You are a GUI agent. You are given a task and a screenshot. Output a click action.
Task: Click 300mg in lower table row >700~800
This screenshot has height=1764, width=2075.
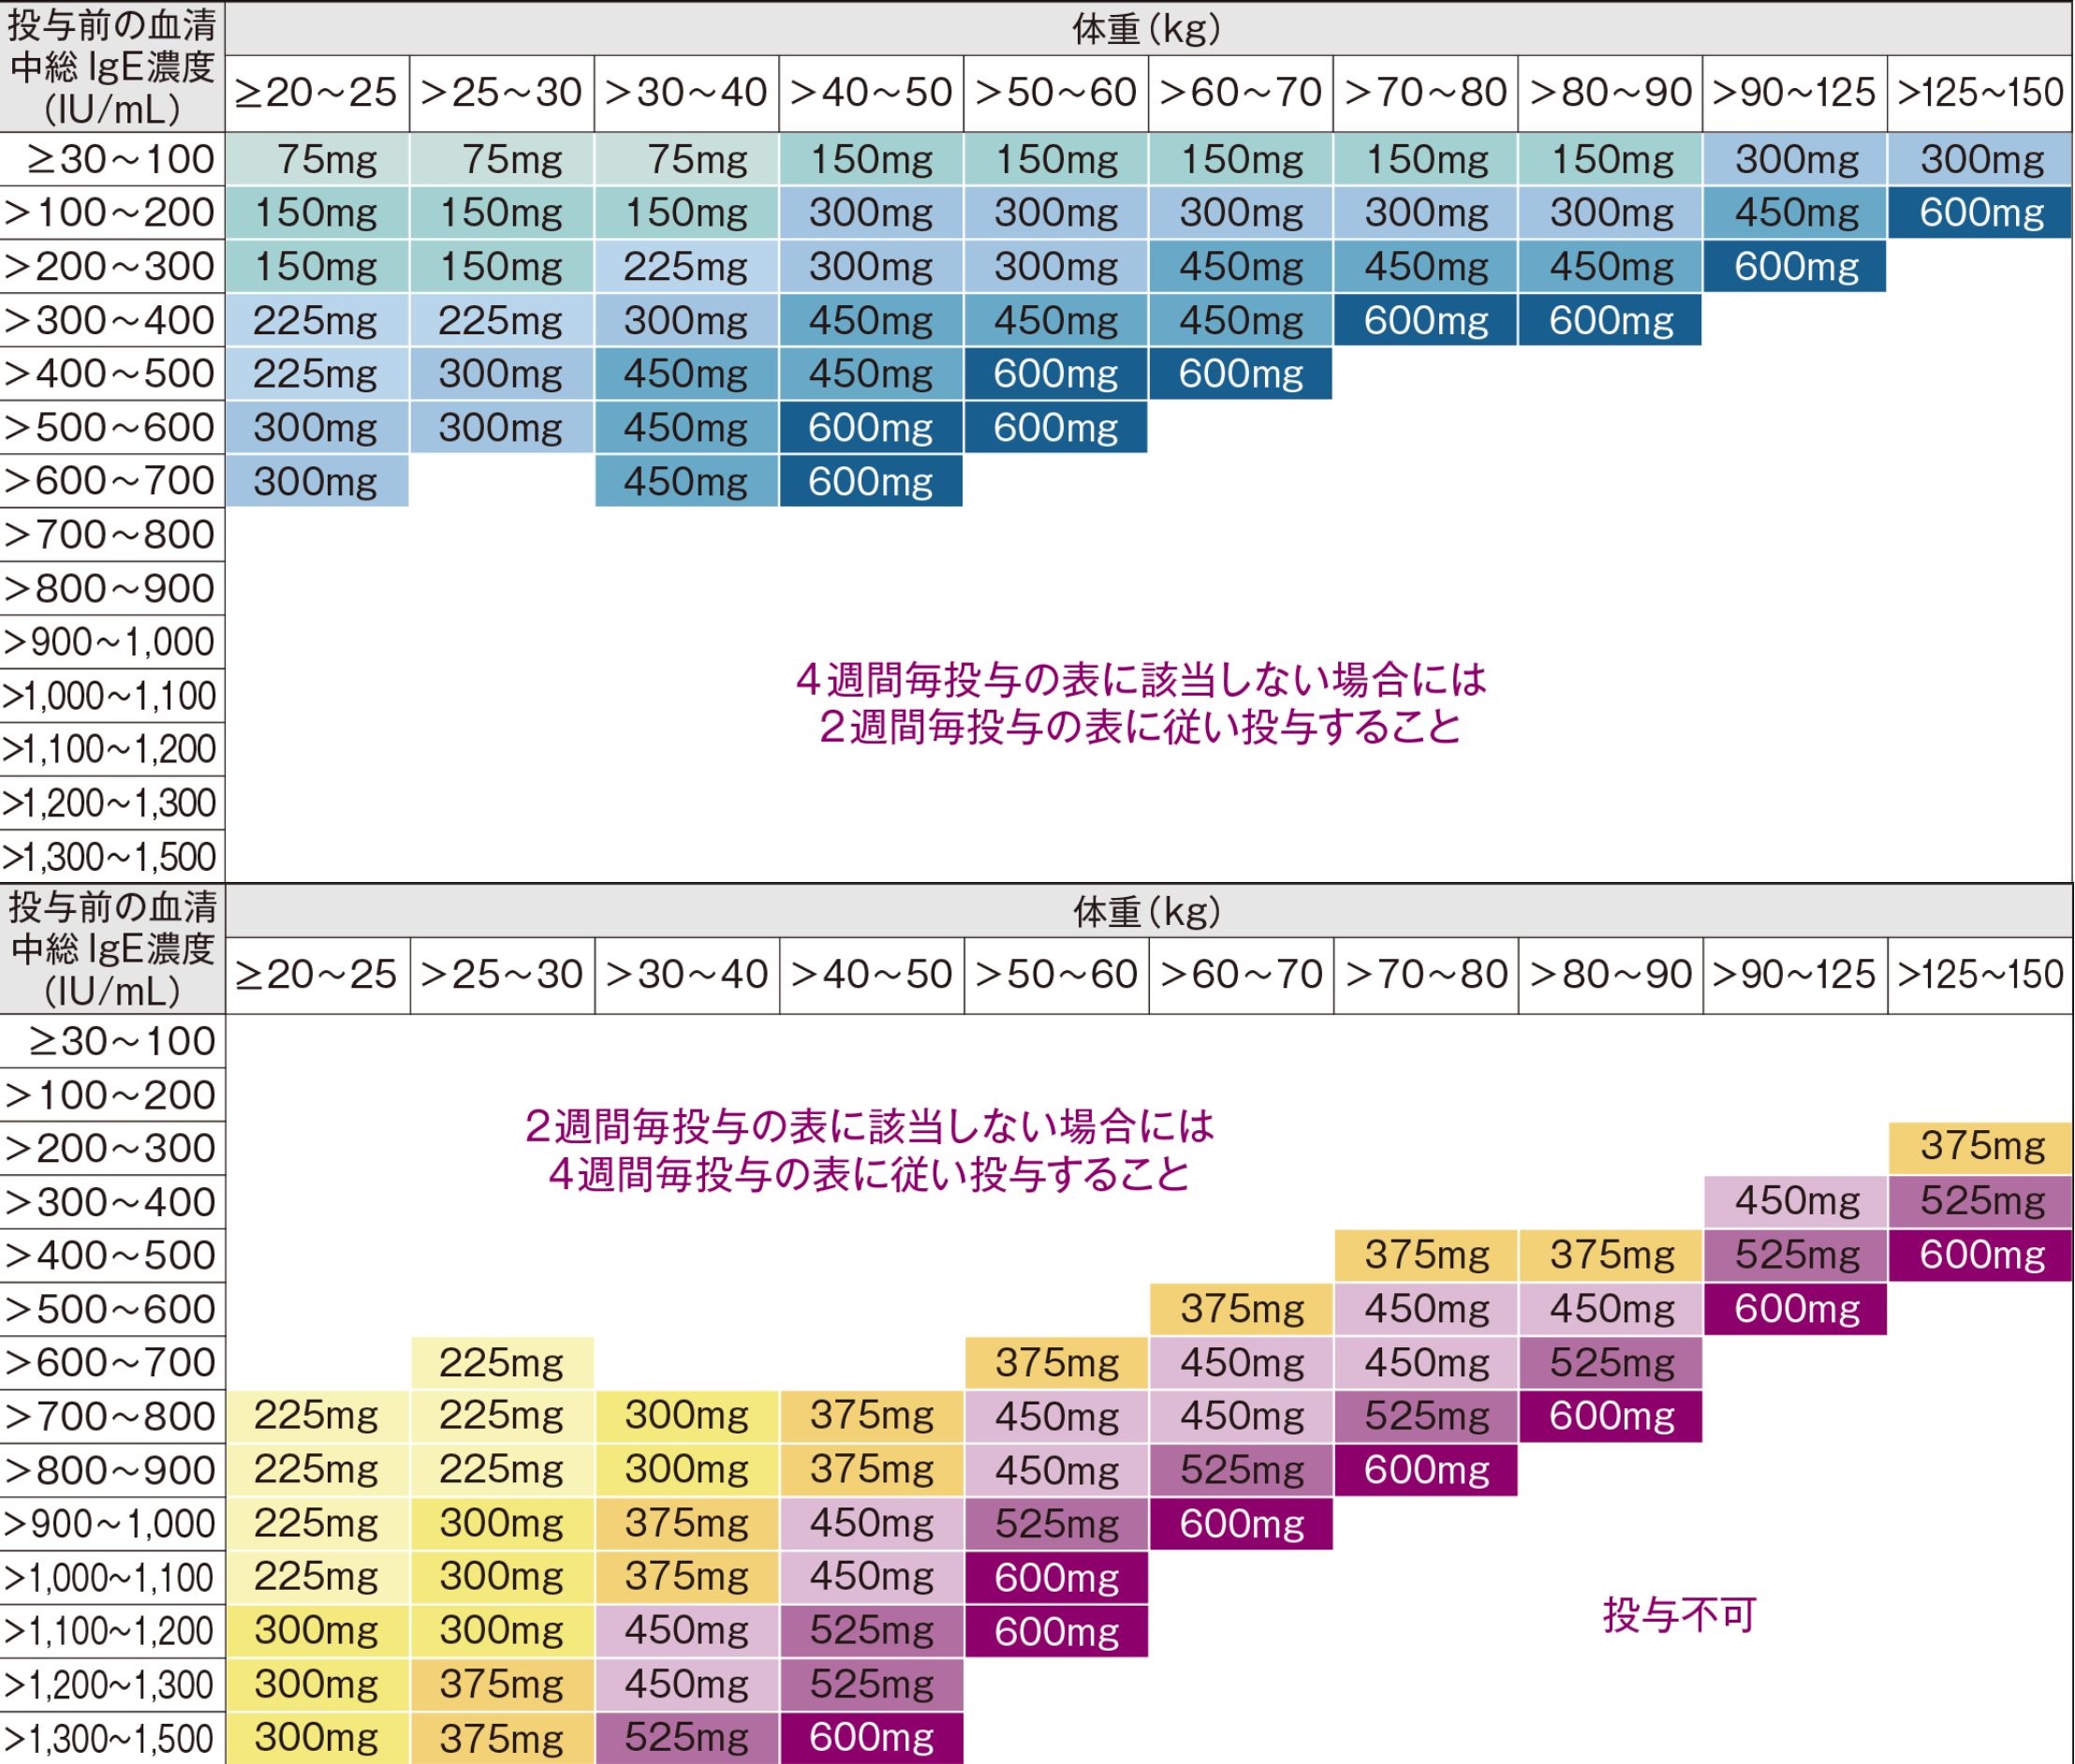[x=686, y=1416]
